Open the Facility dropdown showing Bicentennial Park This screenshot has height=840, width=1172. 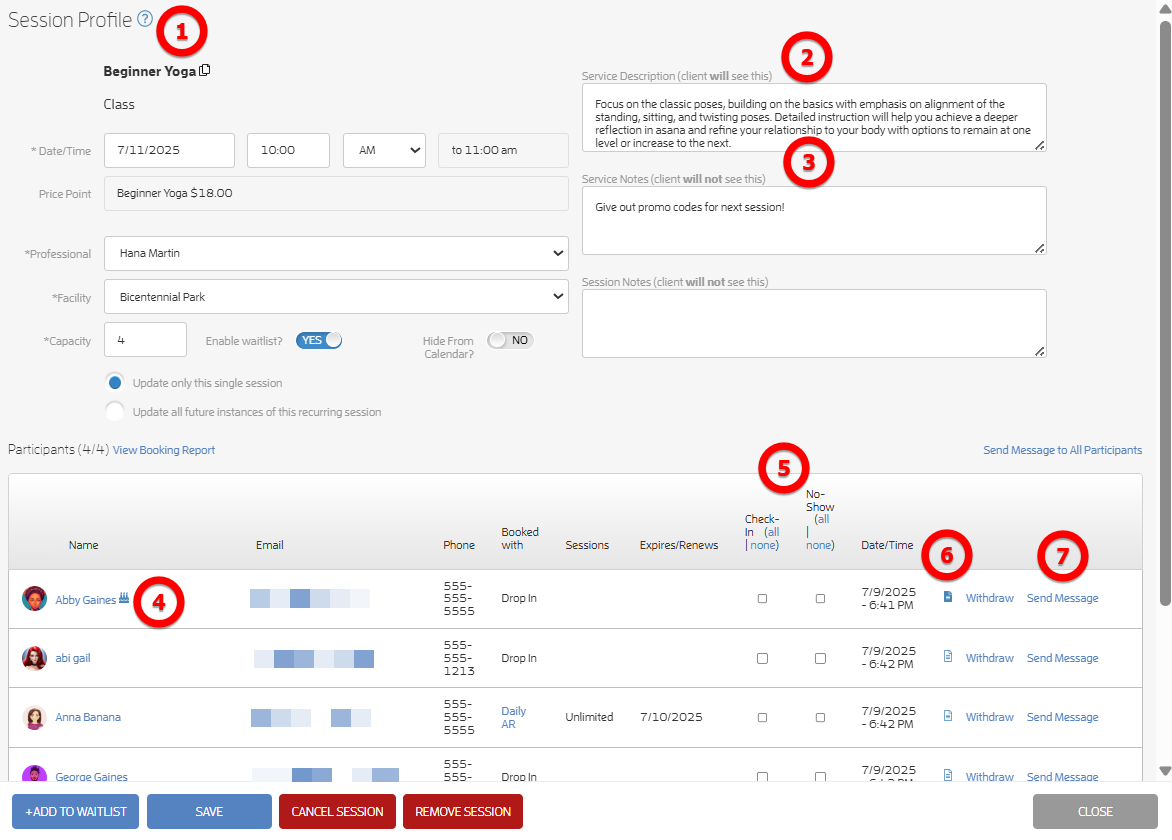(336, 297)
